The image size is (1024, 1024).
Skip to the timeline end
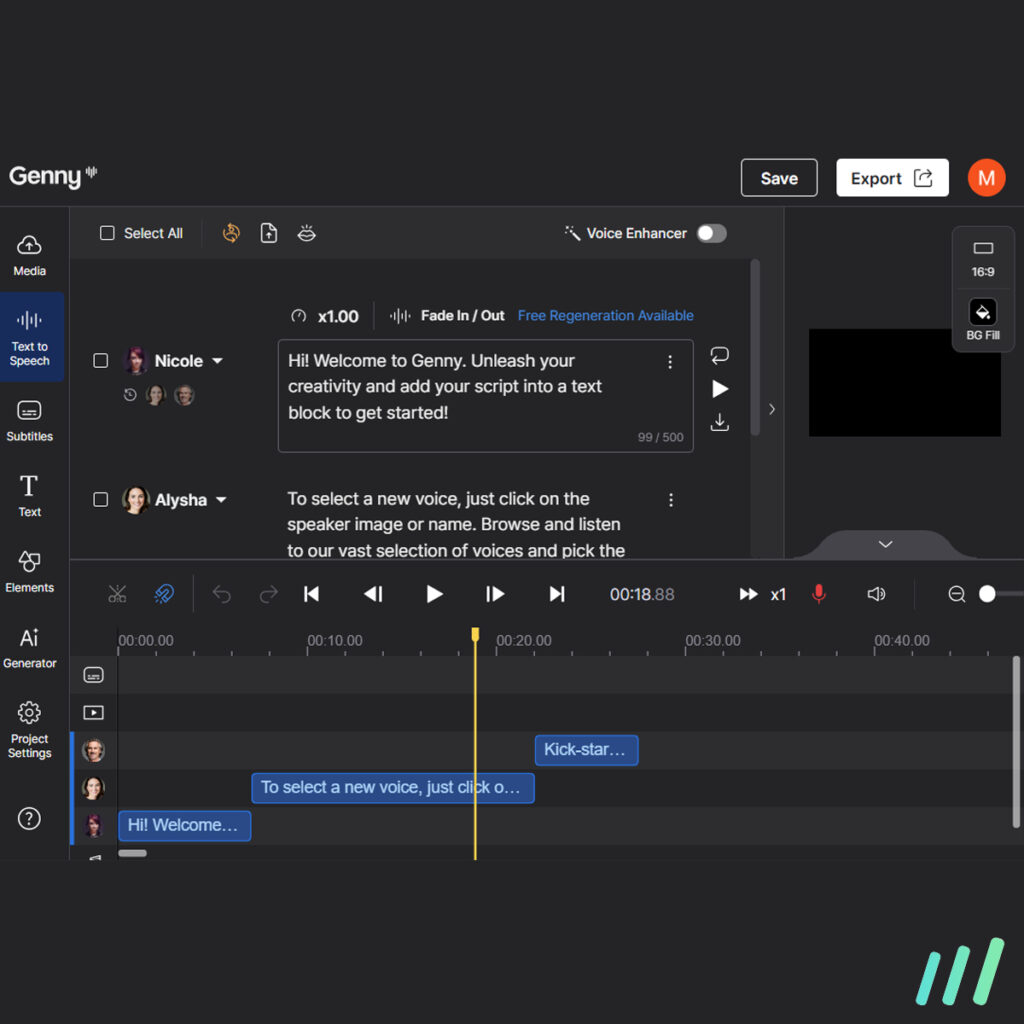click(556, 594)
